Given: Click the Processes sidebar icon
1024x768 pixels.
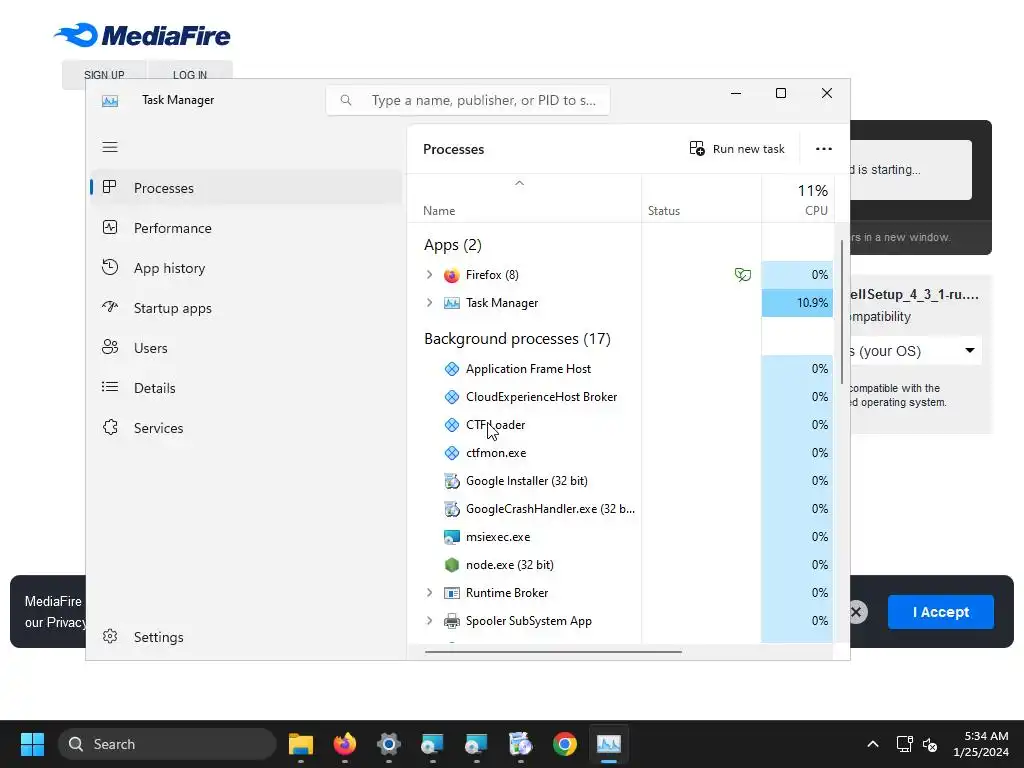Looking at the screenshot, I should coord(110,187).
